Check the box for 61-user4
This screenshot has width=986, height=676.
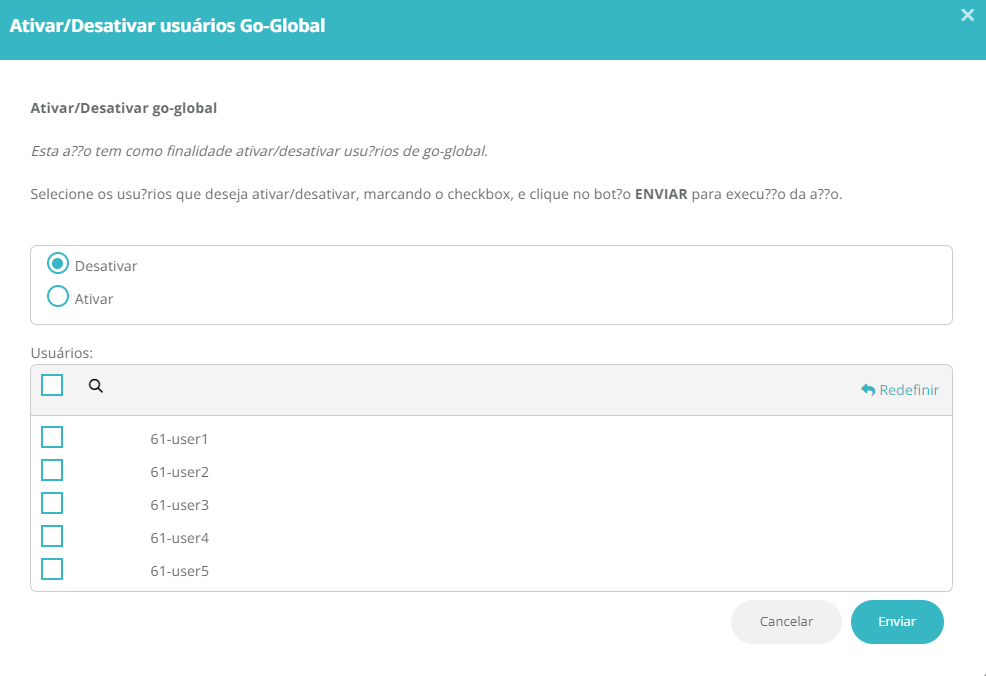[x=52, y=536]
